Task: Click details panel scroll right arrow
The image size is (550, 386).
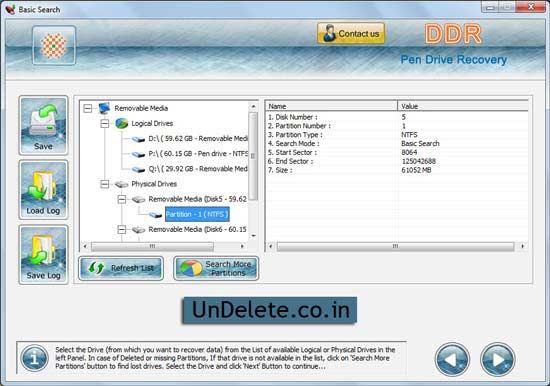Action: 523,246
